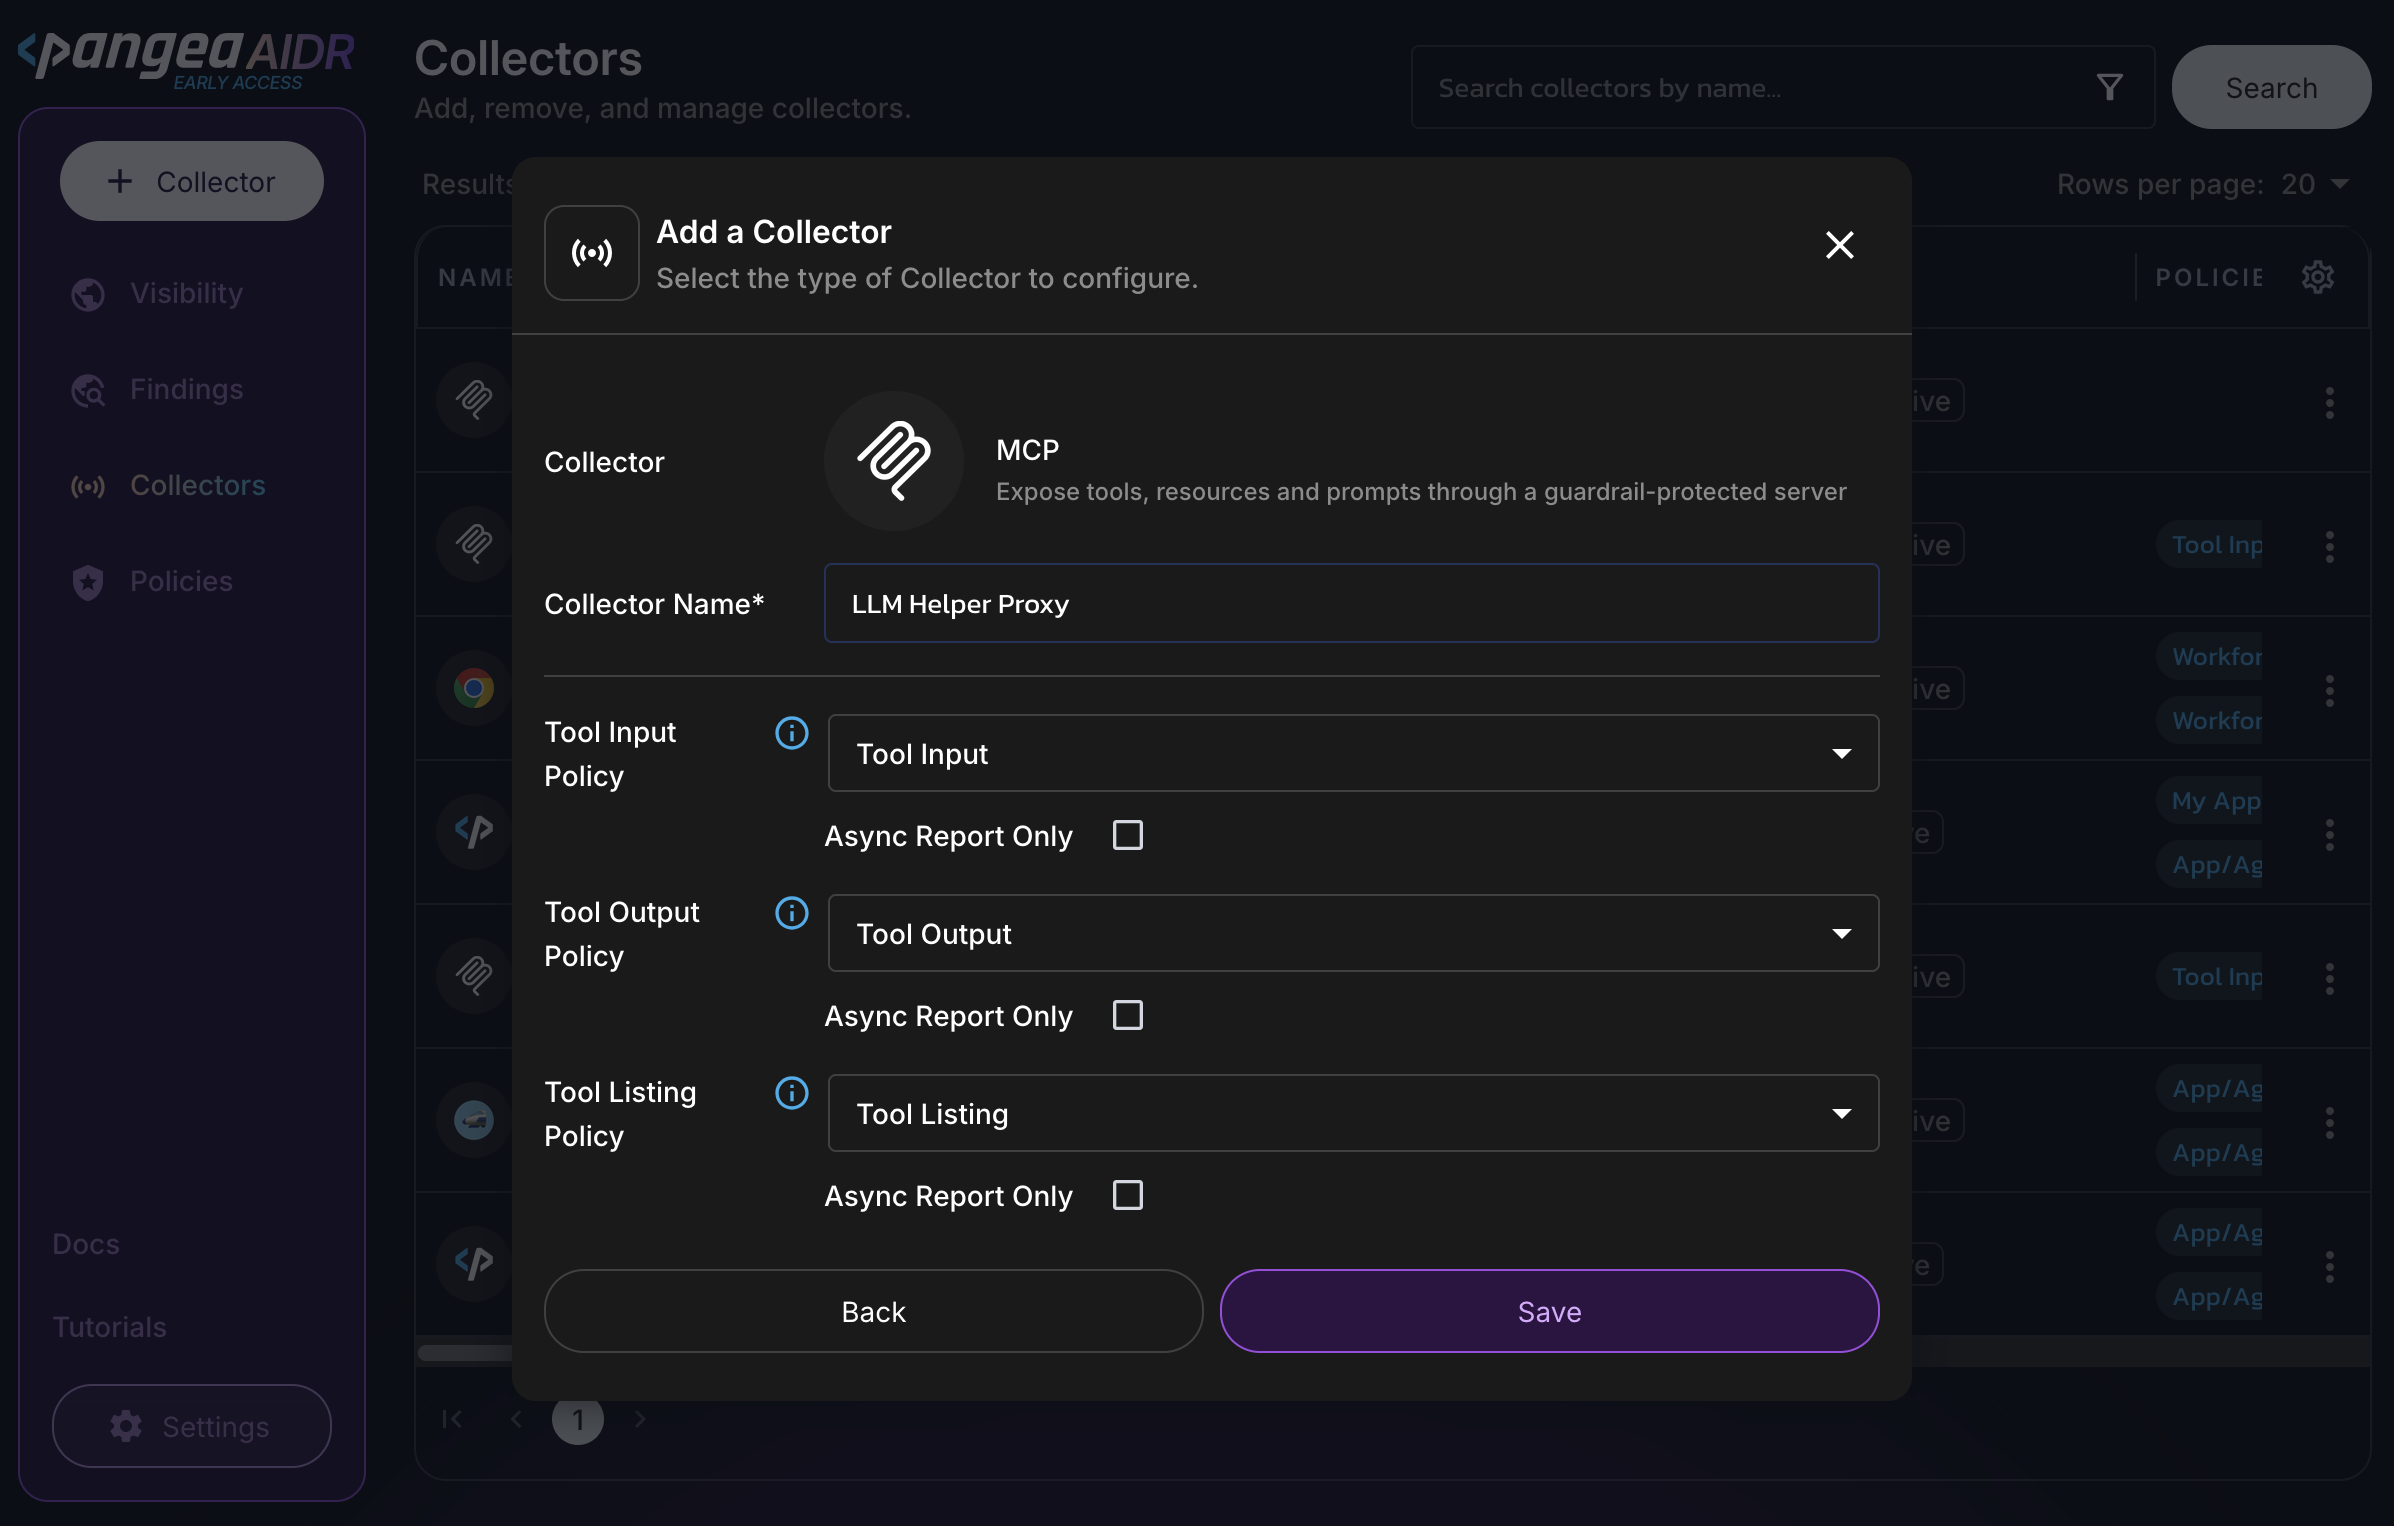Viewport: 2394px width, 1526px height.
Task: Open the Tool Listing policy dropdown
Action: click(x=1352, y=1113)
